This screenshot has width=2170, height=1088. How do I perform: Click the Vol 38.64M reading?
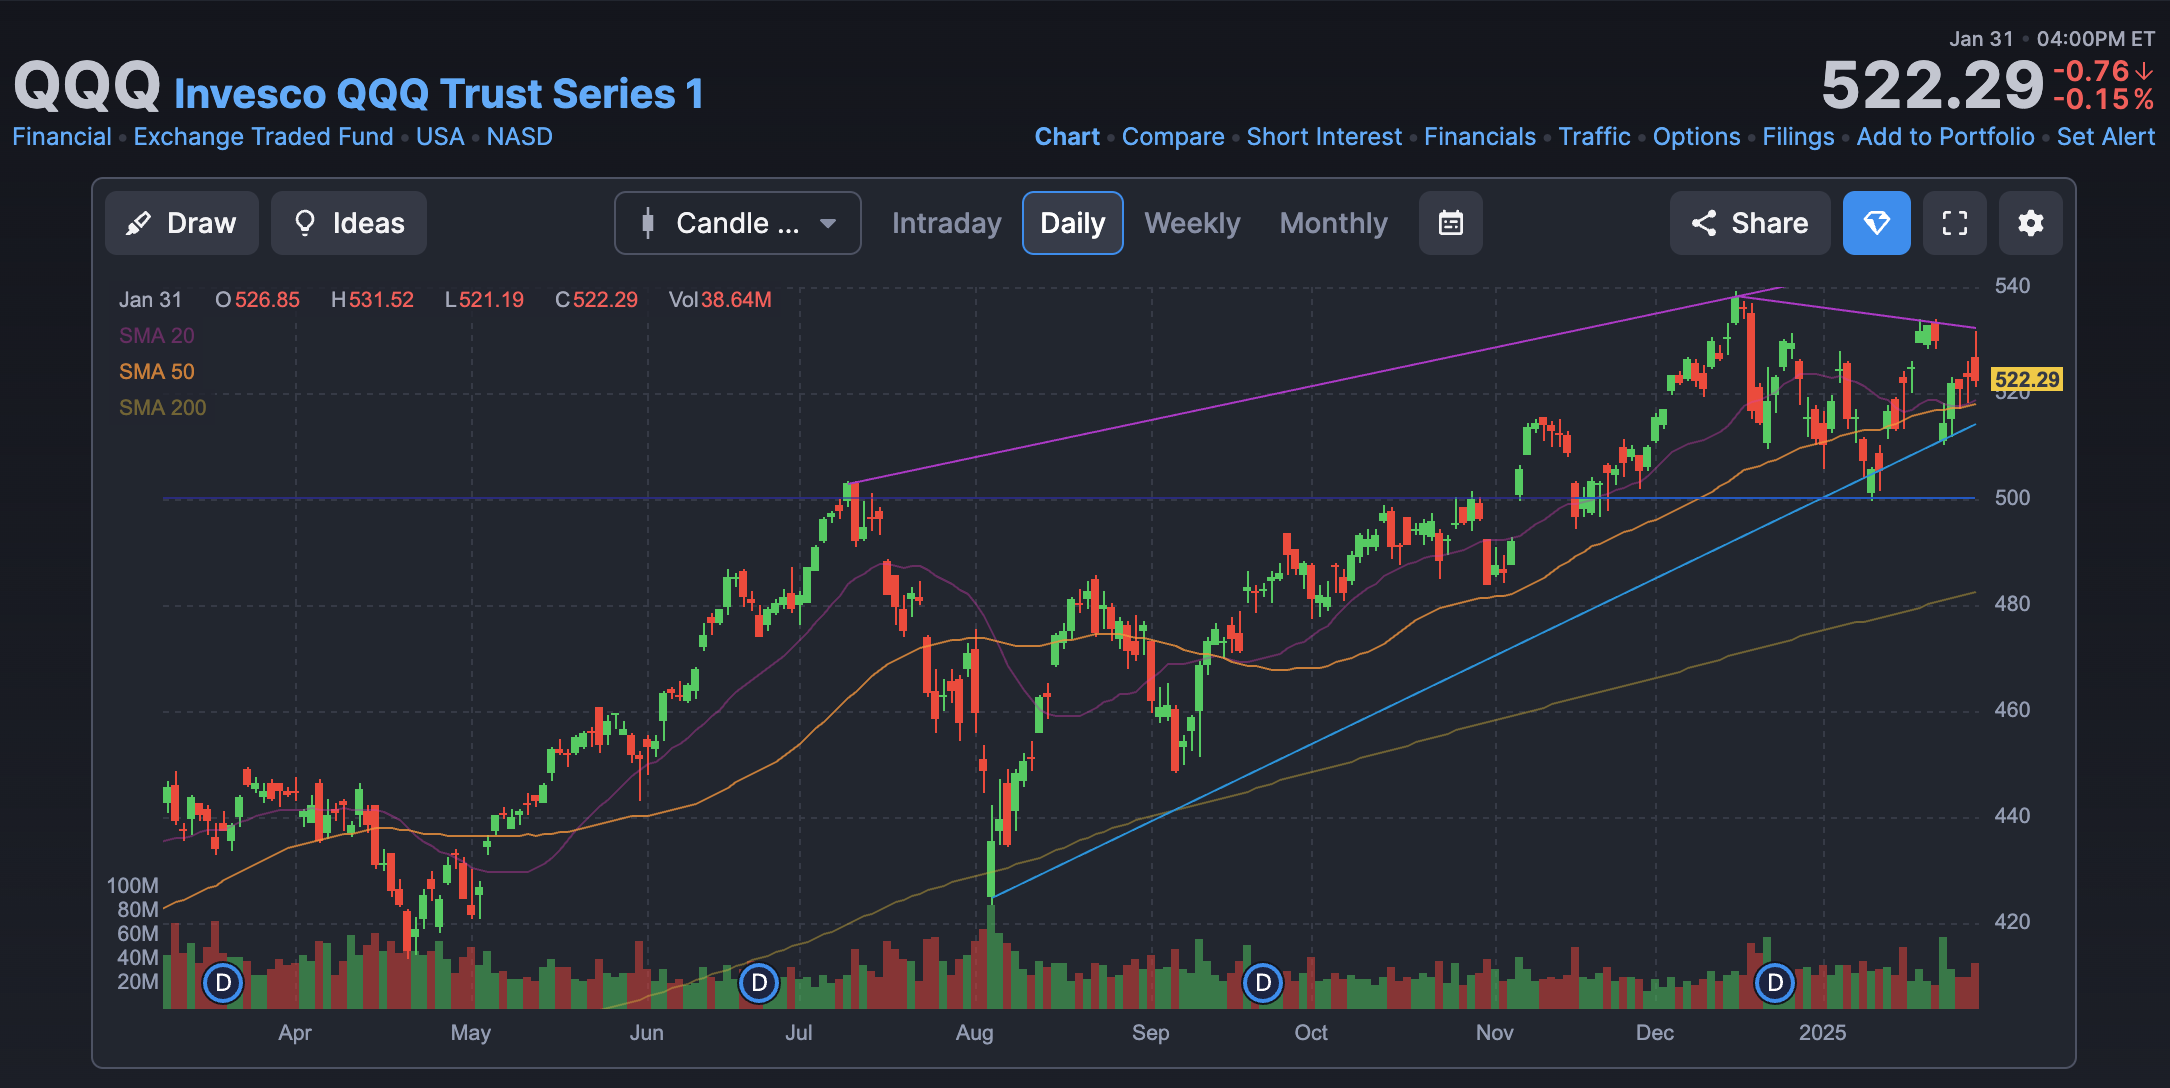point(720,300)
